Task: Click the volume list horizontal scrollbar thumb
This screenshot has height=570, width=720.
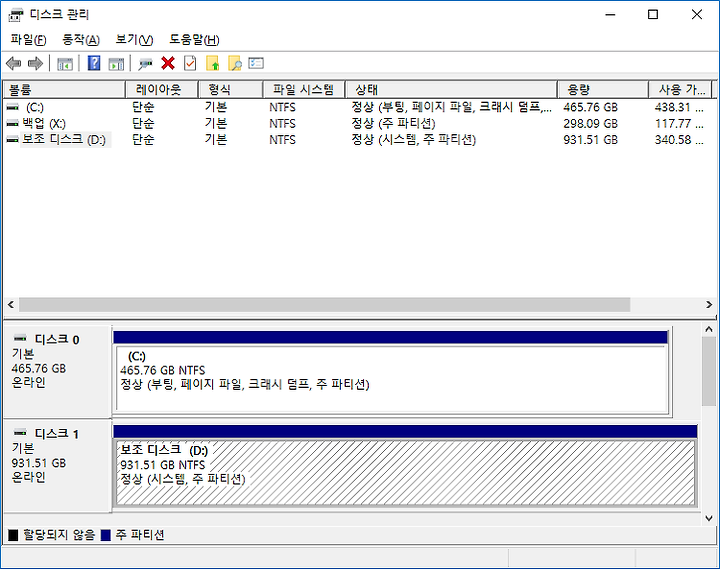Action: click(x=324, y=304)
